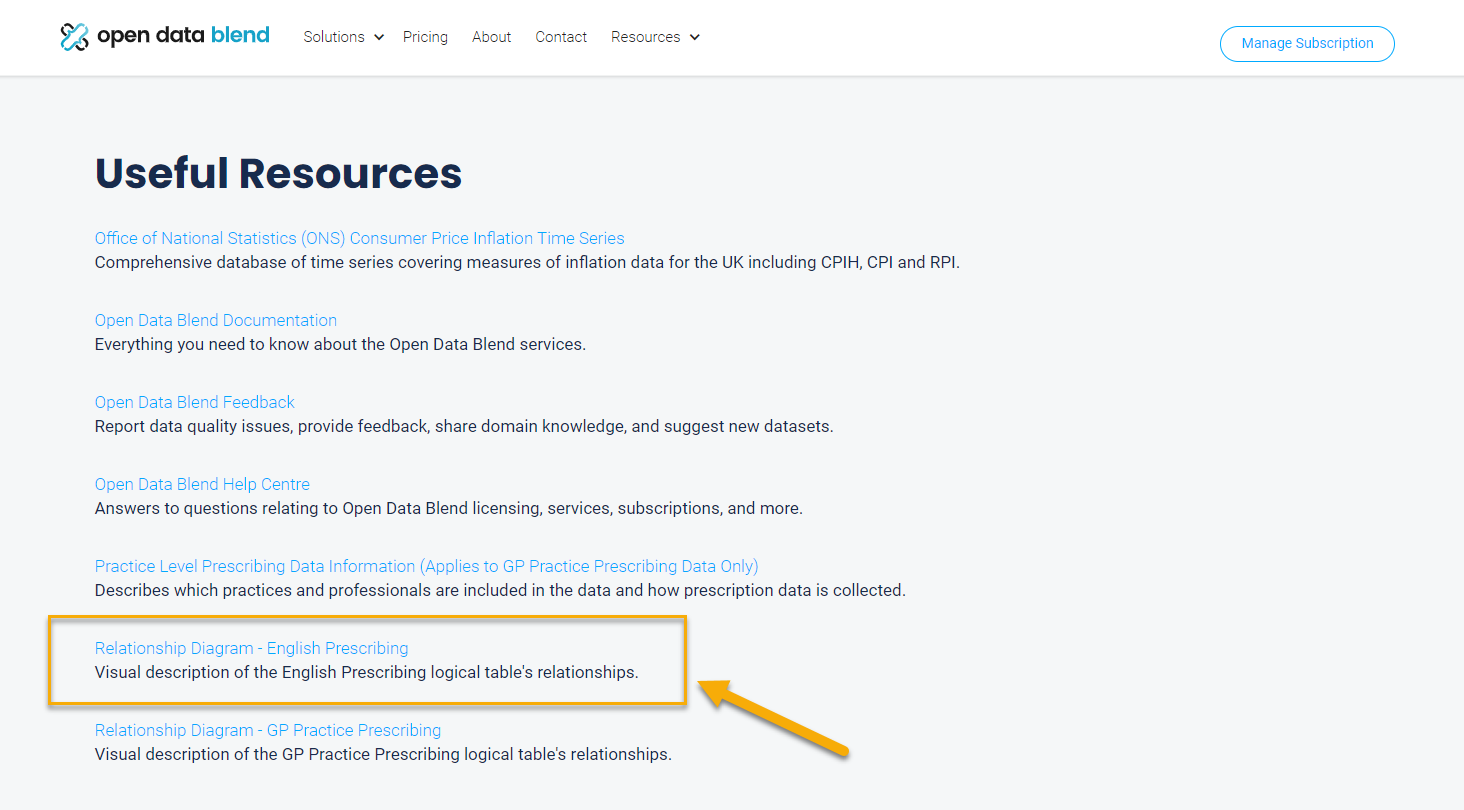This screenshot has width=1464, height=810.
Task: Click text 'Everything you need to know about the Open Data Blend services'
Action: [340, 344]
